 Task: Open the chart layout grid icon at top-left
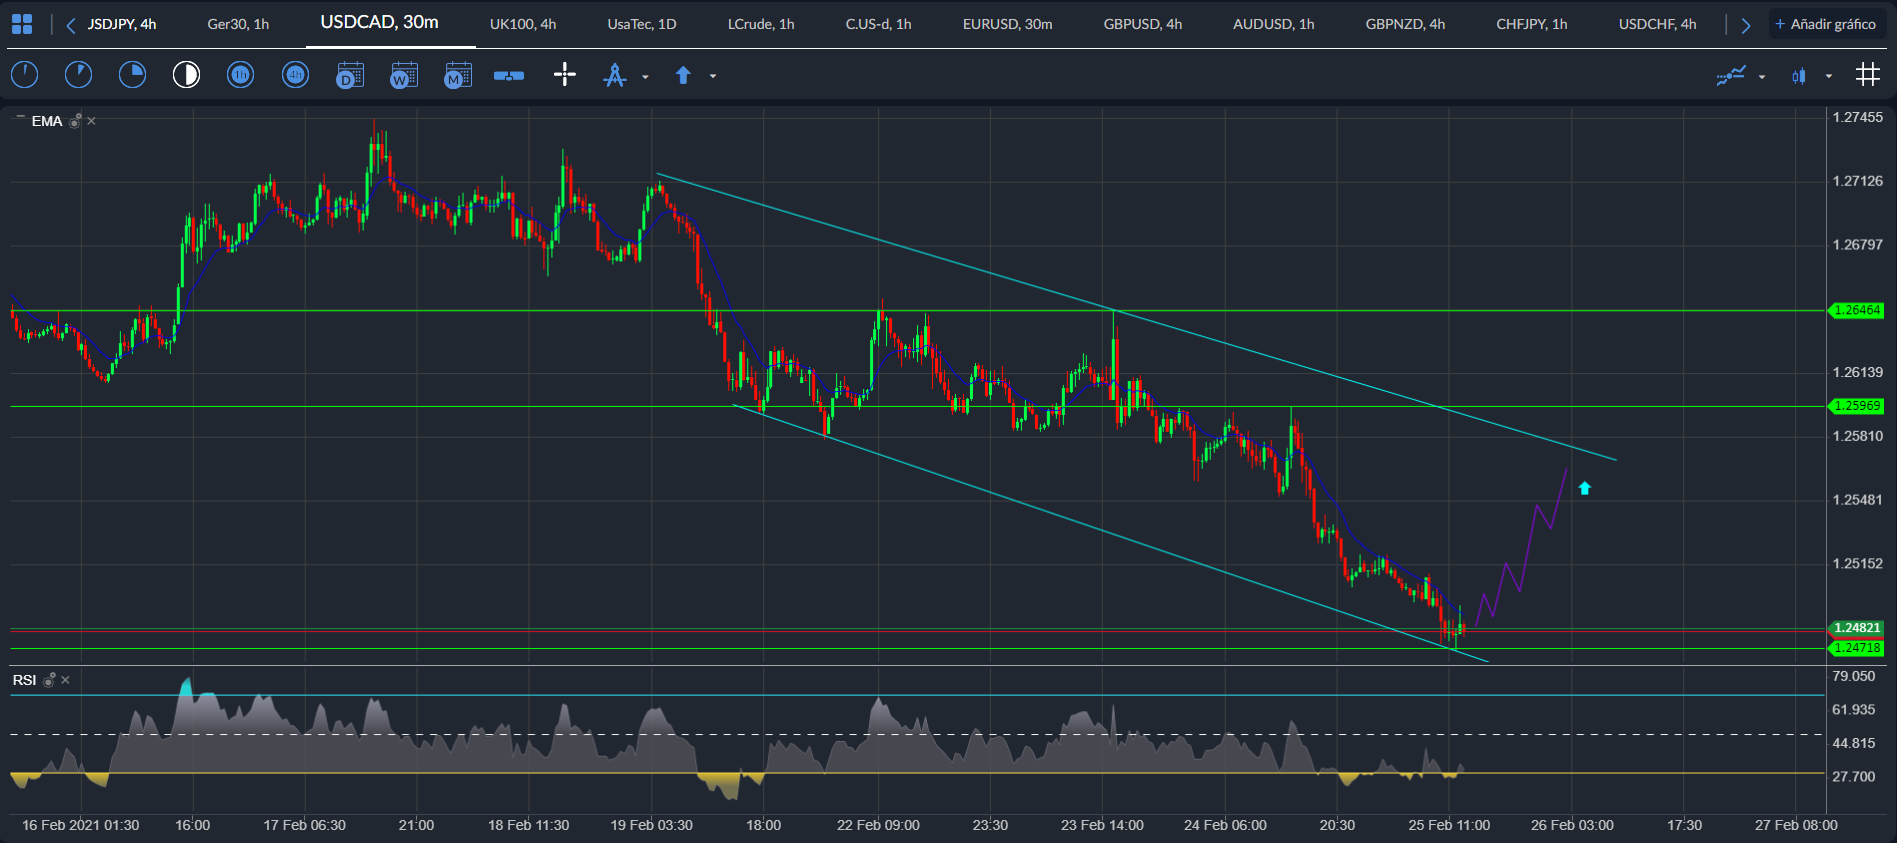(22, 24)
